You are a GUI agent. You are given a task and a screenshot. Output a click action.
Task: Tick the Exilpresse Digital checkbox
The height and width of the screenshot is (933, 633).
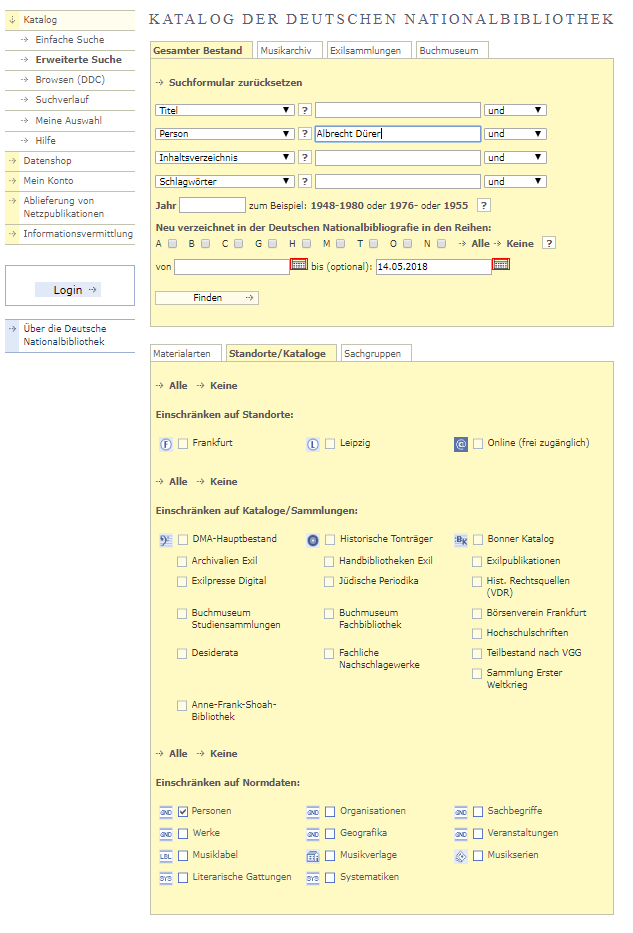pyautogui.click(x=182, y=581)
